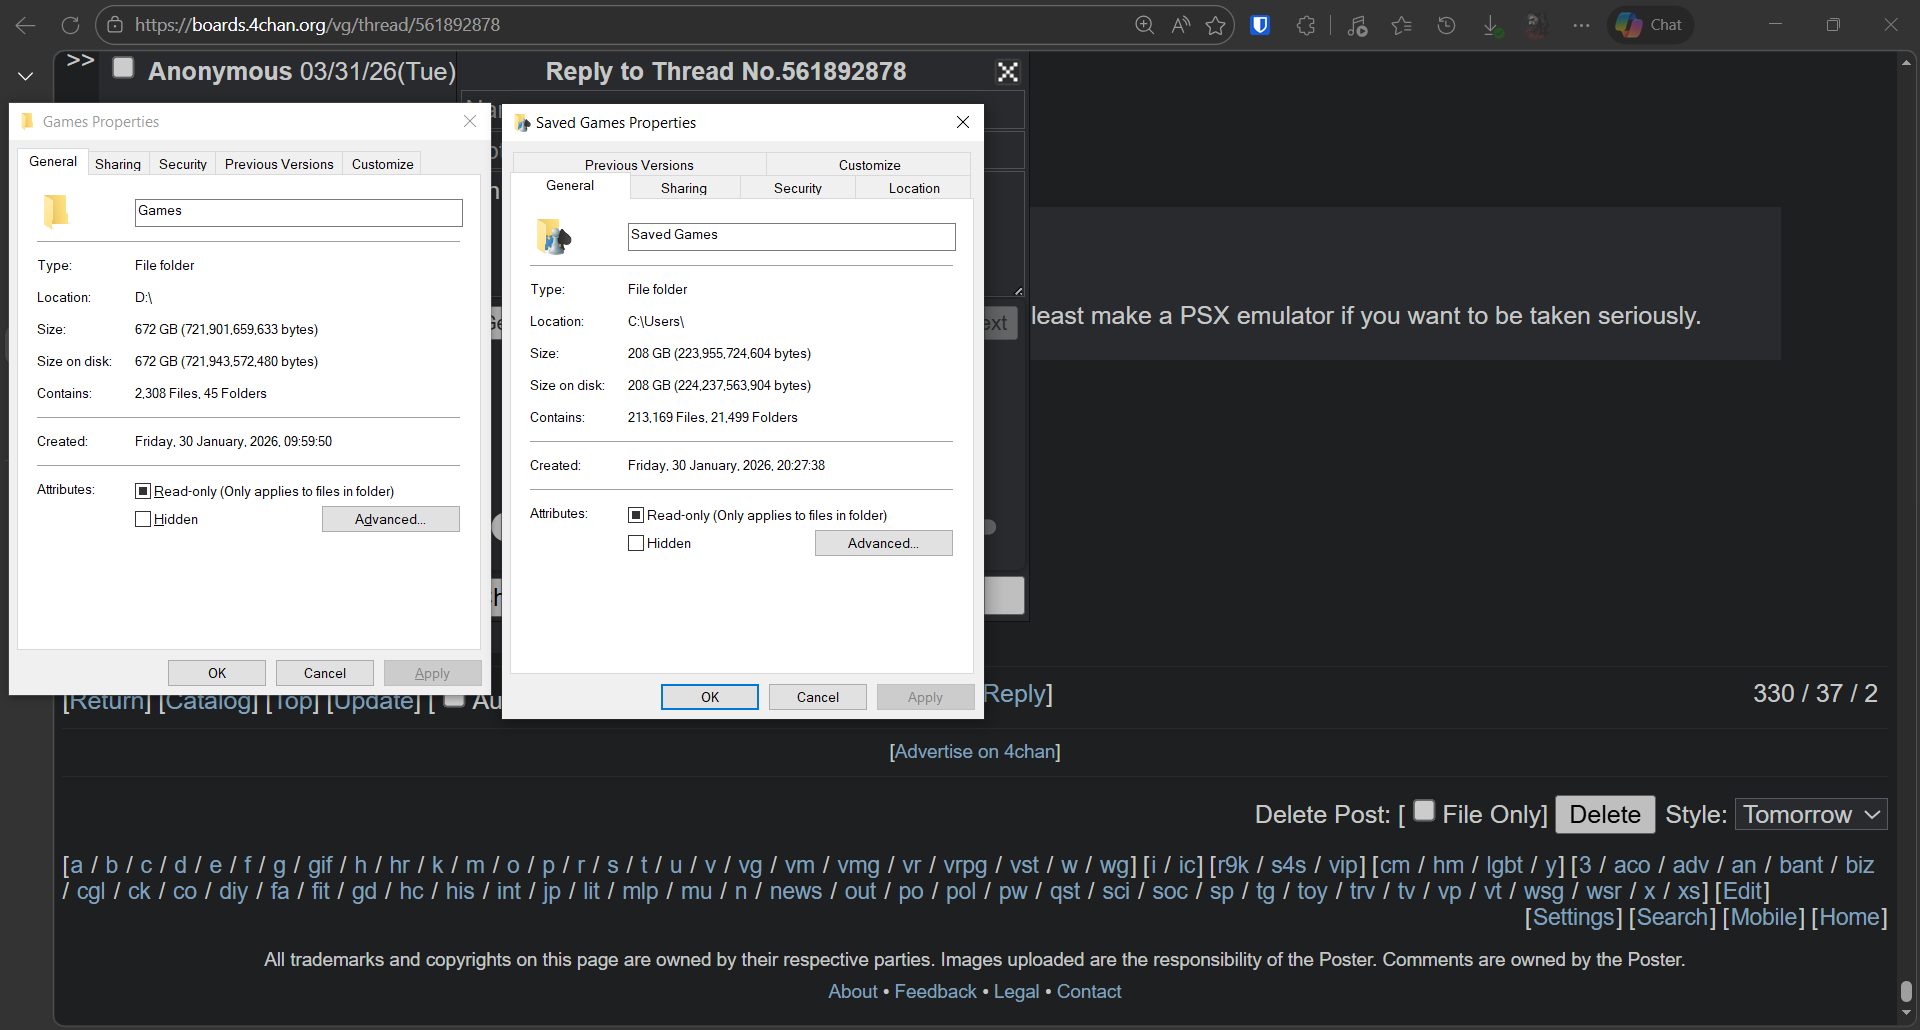Edit the Games folder name field

click(299, 212)
